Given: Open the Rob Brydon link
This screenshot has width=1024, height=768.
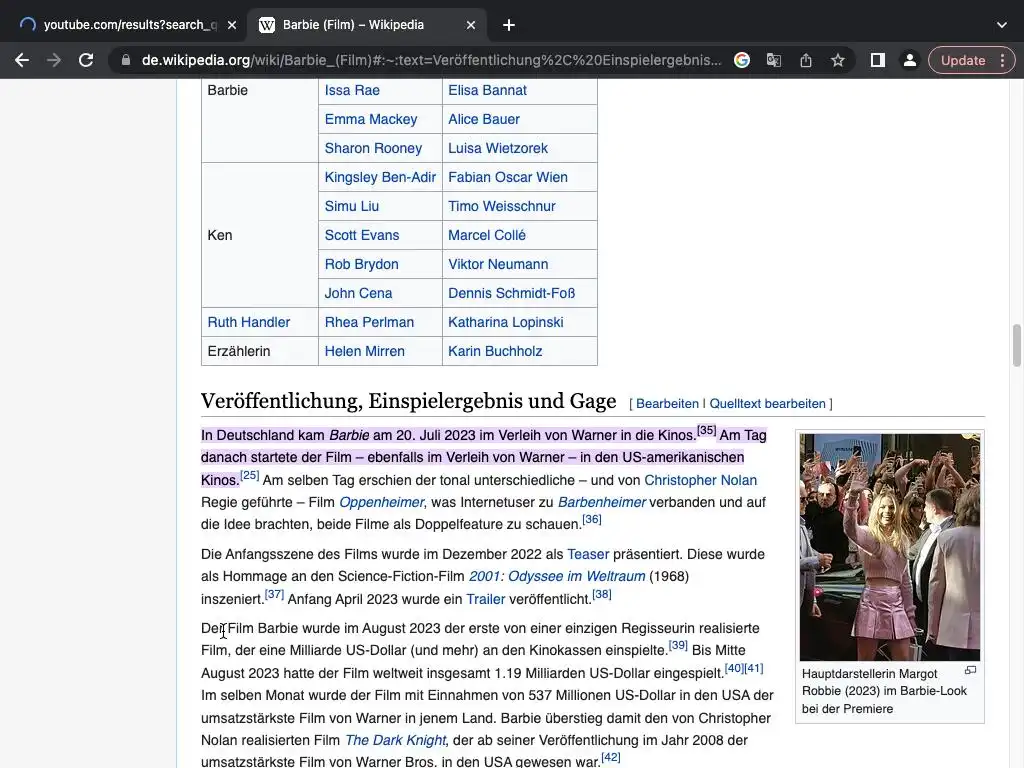Looking at the screenshot, I should click(361, 264).
